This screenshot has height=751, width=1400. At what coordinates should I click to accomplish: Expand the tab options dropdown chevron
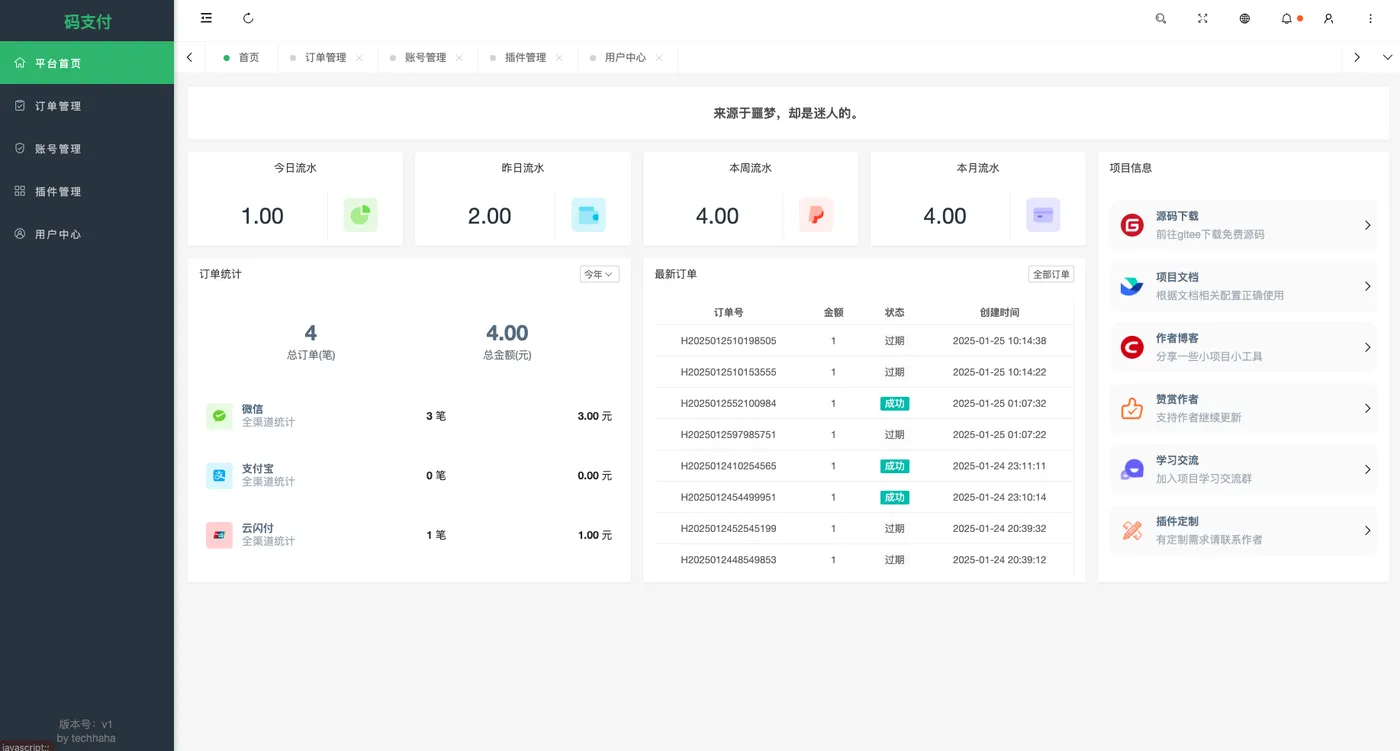(x=1387, y=58)
